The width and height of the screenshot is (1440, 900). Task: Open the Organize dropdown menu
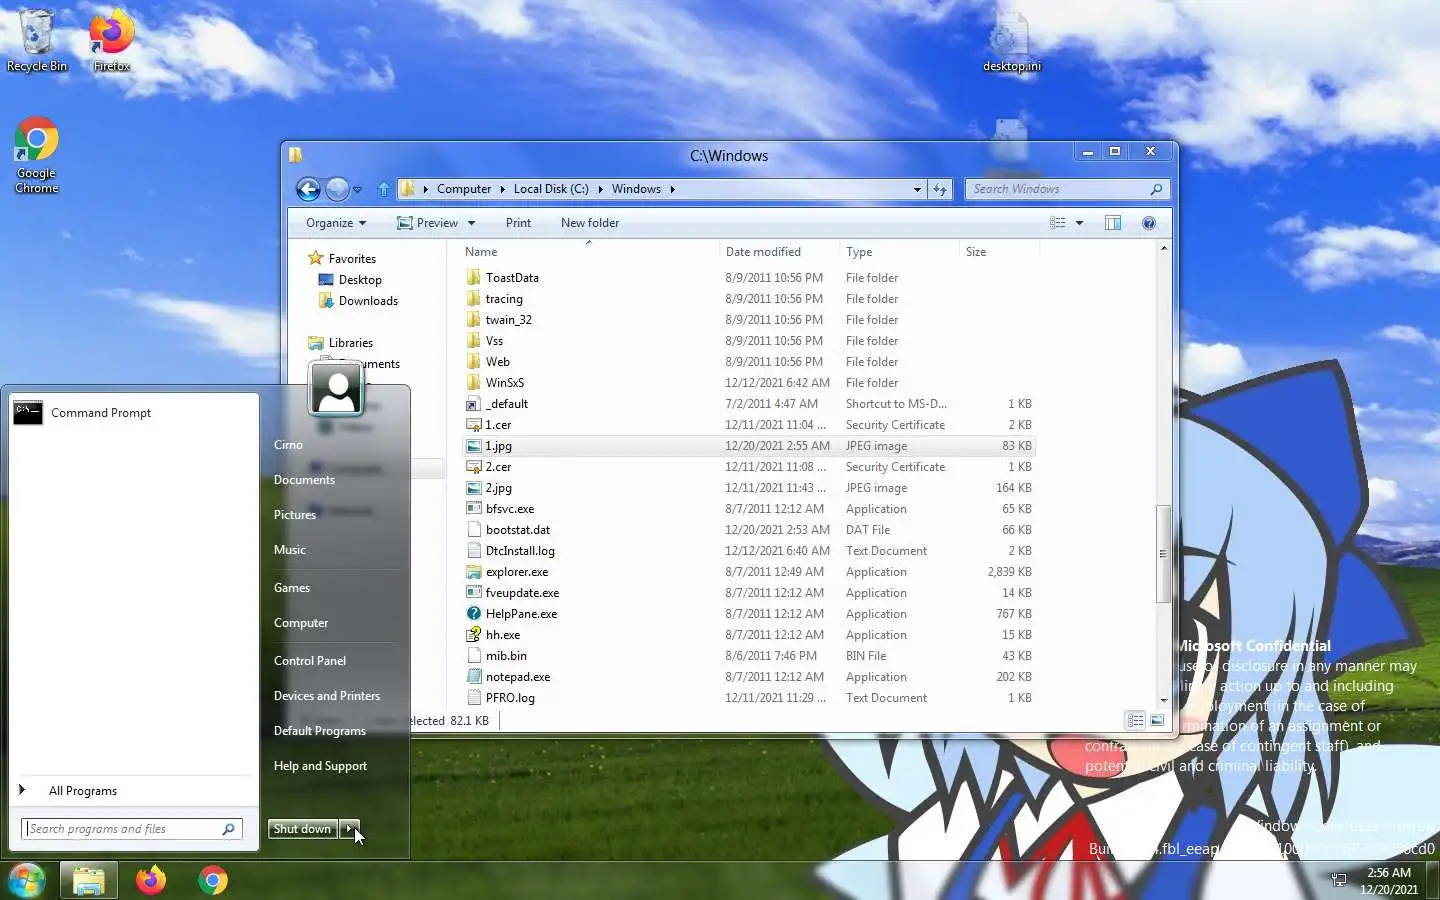[336, 223]
